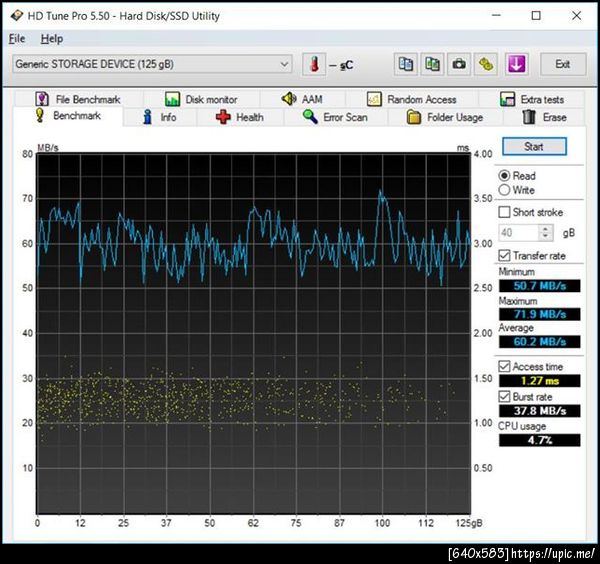The height and width of the screenshot is (564, 600).
Task: Expand the Generic STORAGE DEVICE drive dropdown
Action: tap(152, 64)
